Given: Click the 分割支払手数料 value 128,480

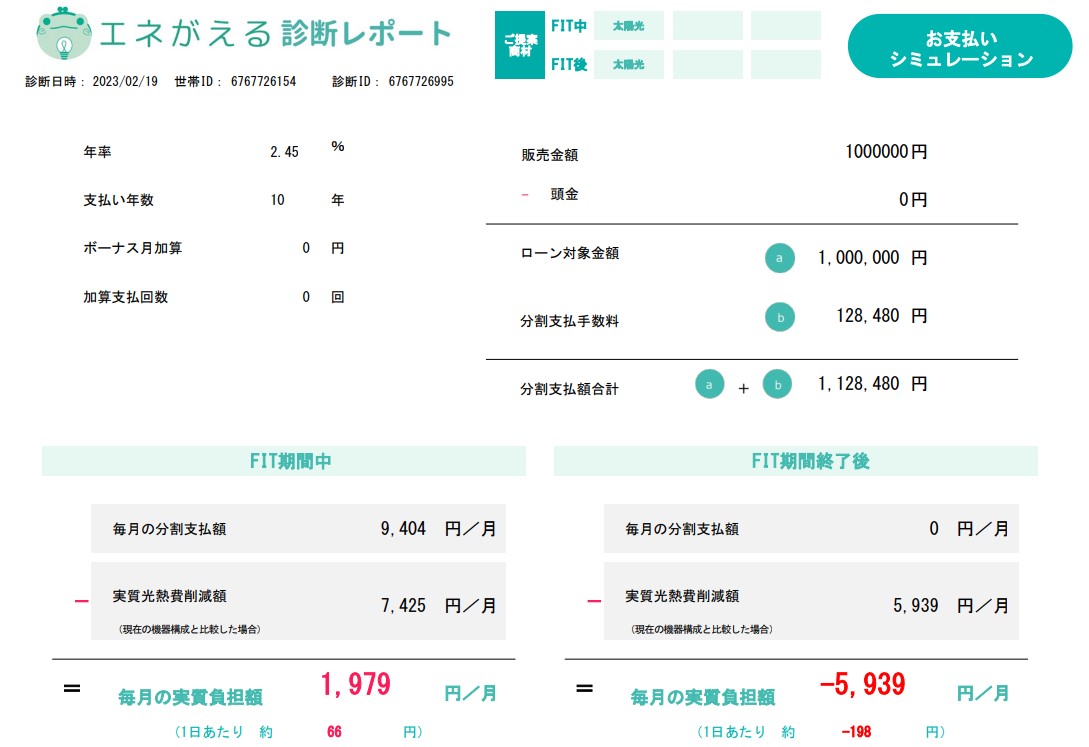Looking at the screenshot, I should [x=867, y=316].
